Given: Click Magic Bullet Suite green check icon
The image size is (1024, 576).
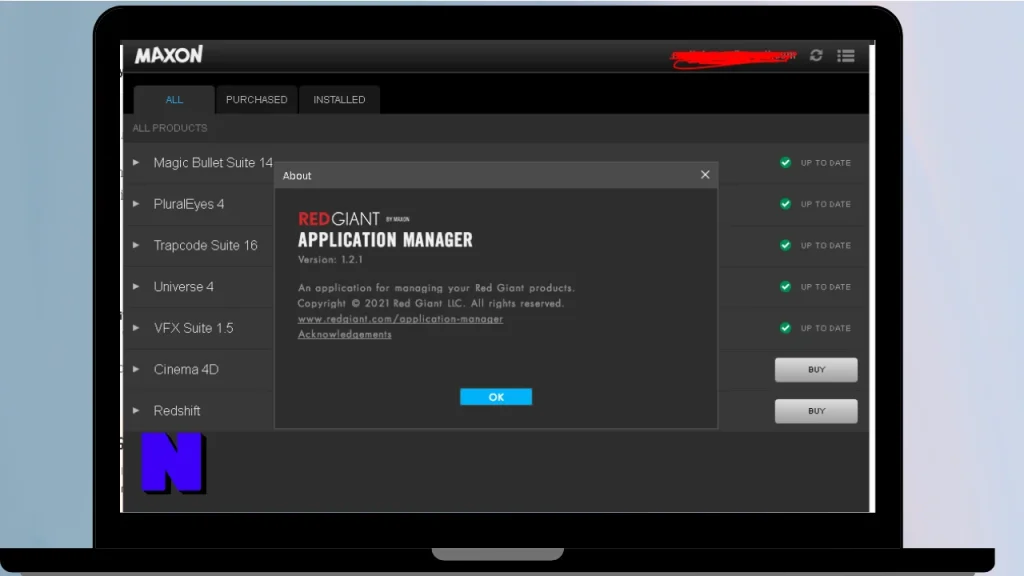Looking at the screenshot, I should (785, 163).
